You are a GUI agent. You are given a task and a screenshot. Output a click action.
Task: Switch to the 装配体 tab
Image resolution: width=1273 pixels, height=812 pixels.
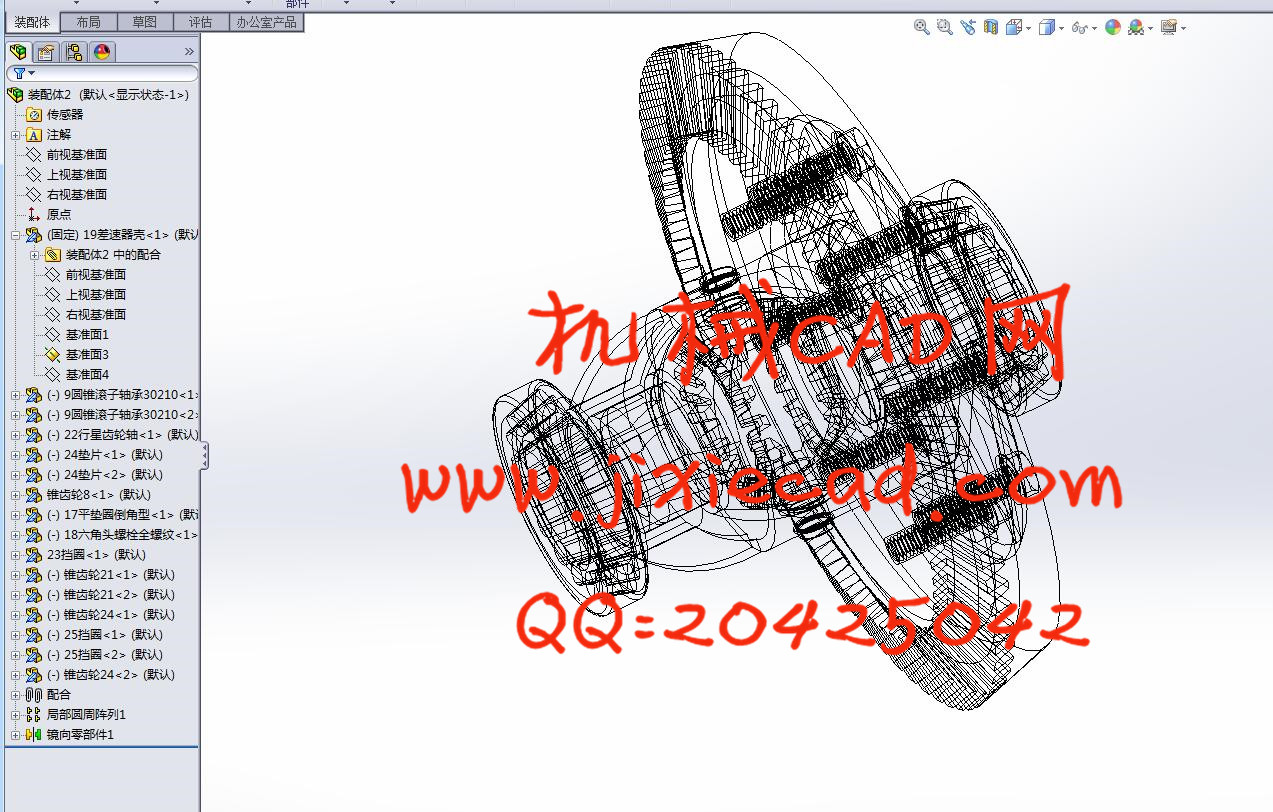point(31,22)
